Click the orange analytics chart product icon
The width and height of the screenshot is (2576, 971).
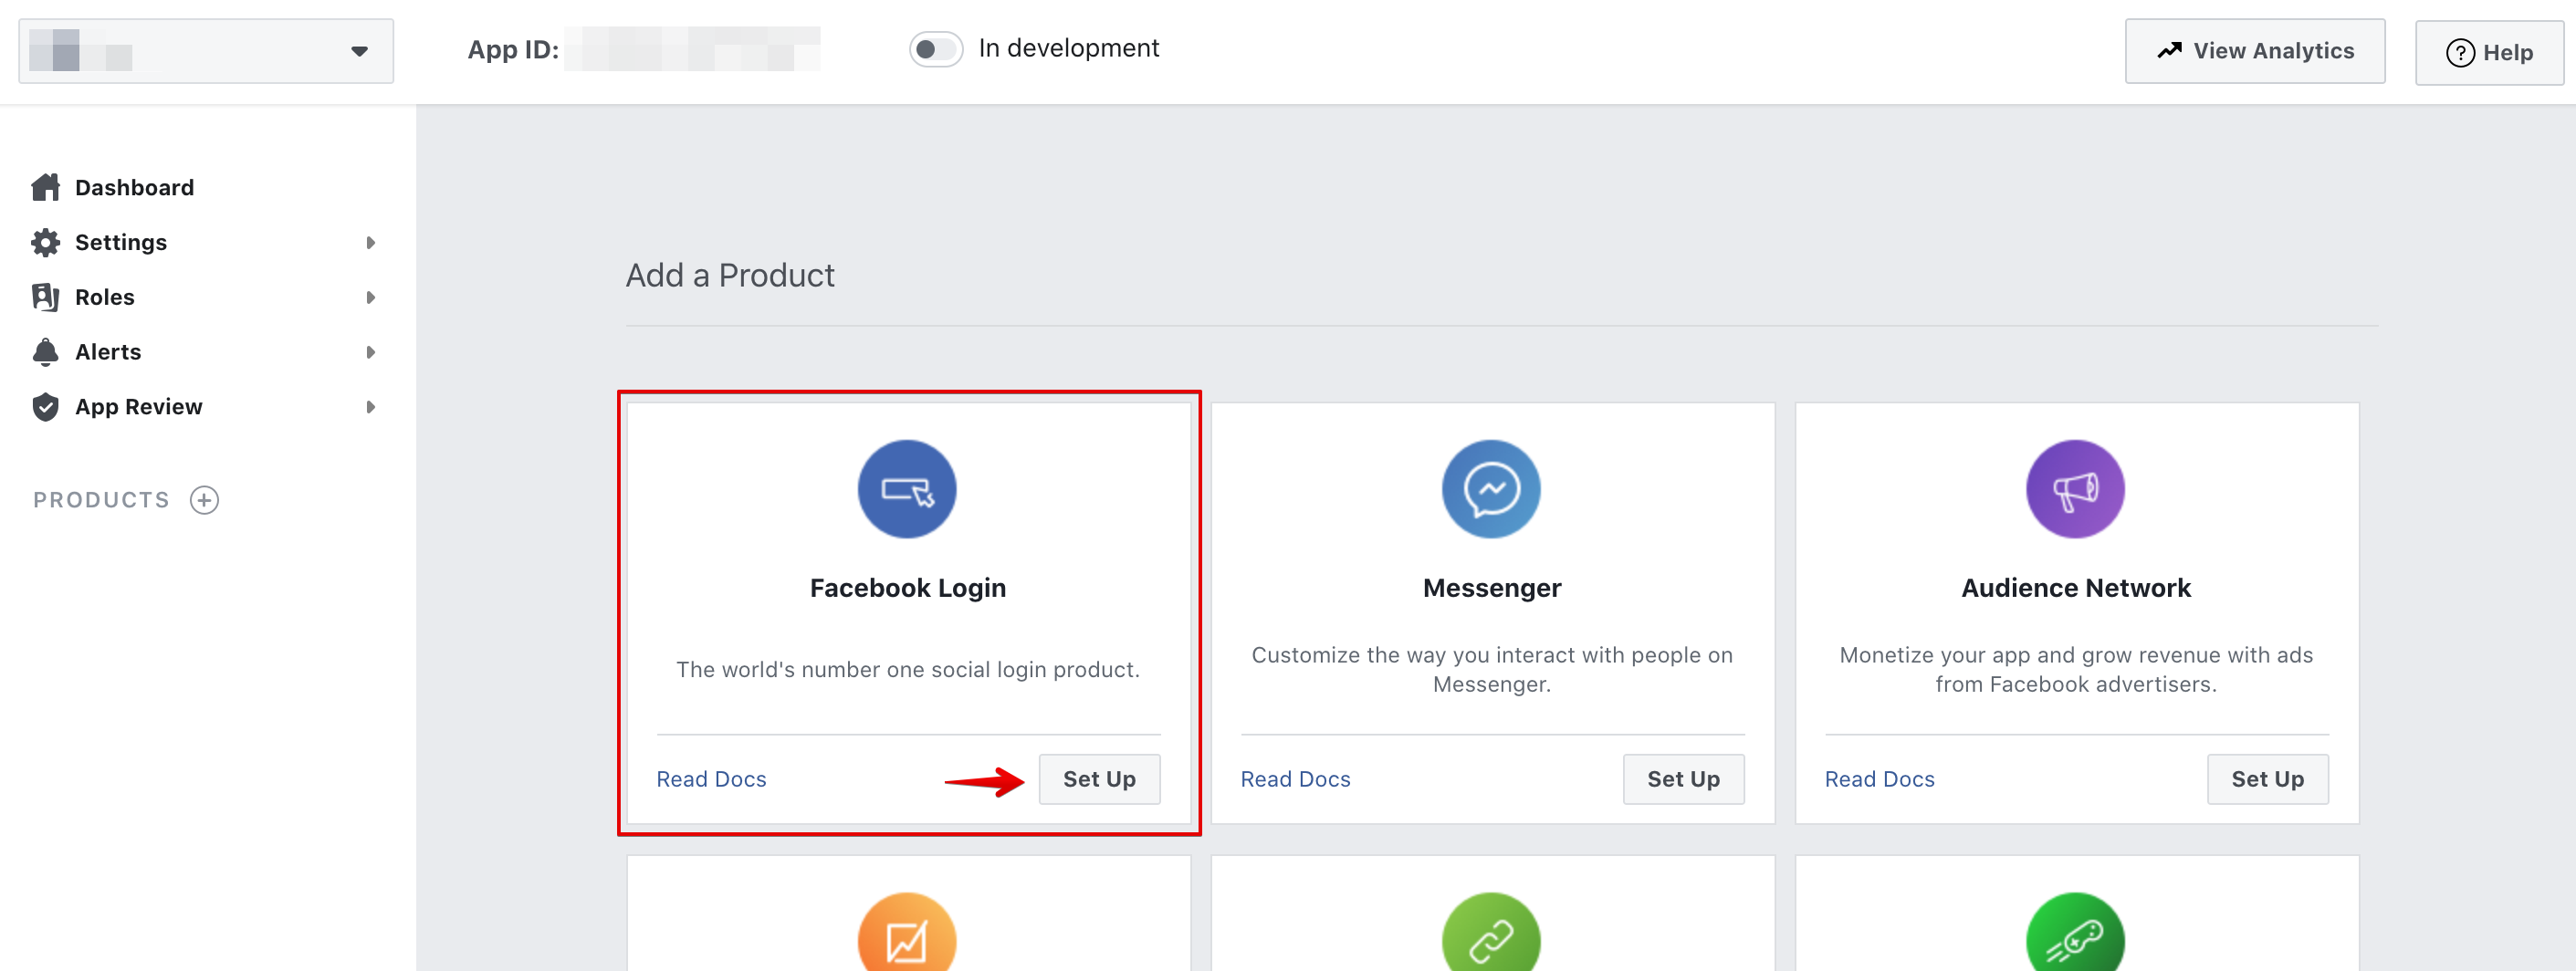(907, 934)
